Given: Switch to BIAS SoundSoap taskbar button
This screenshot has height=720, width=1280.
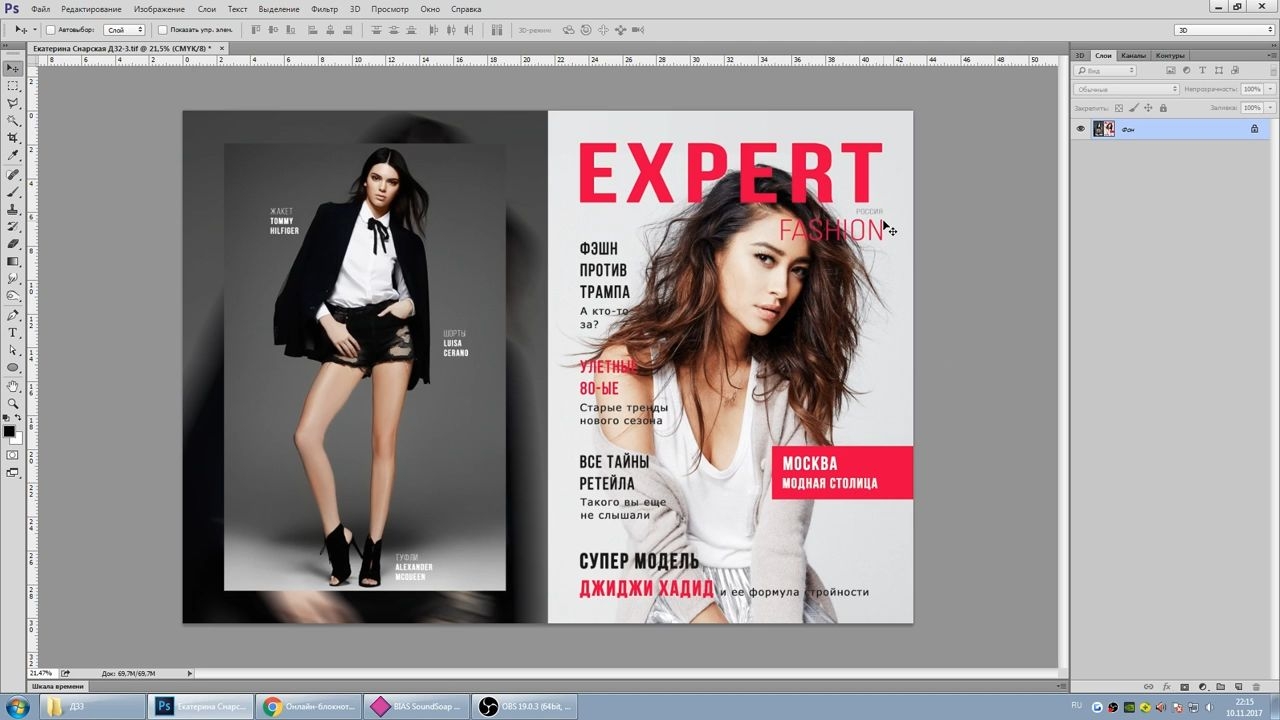Looking at the screenshot, I should 415,707.
